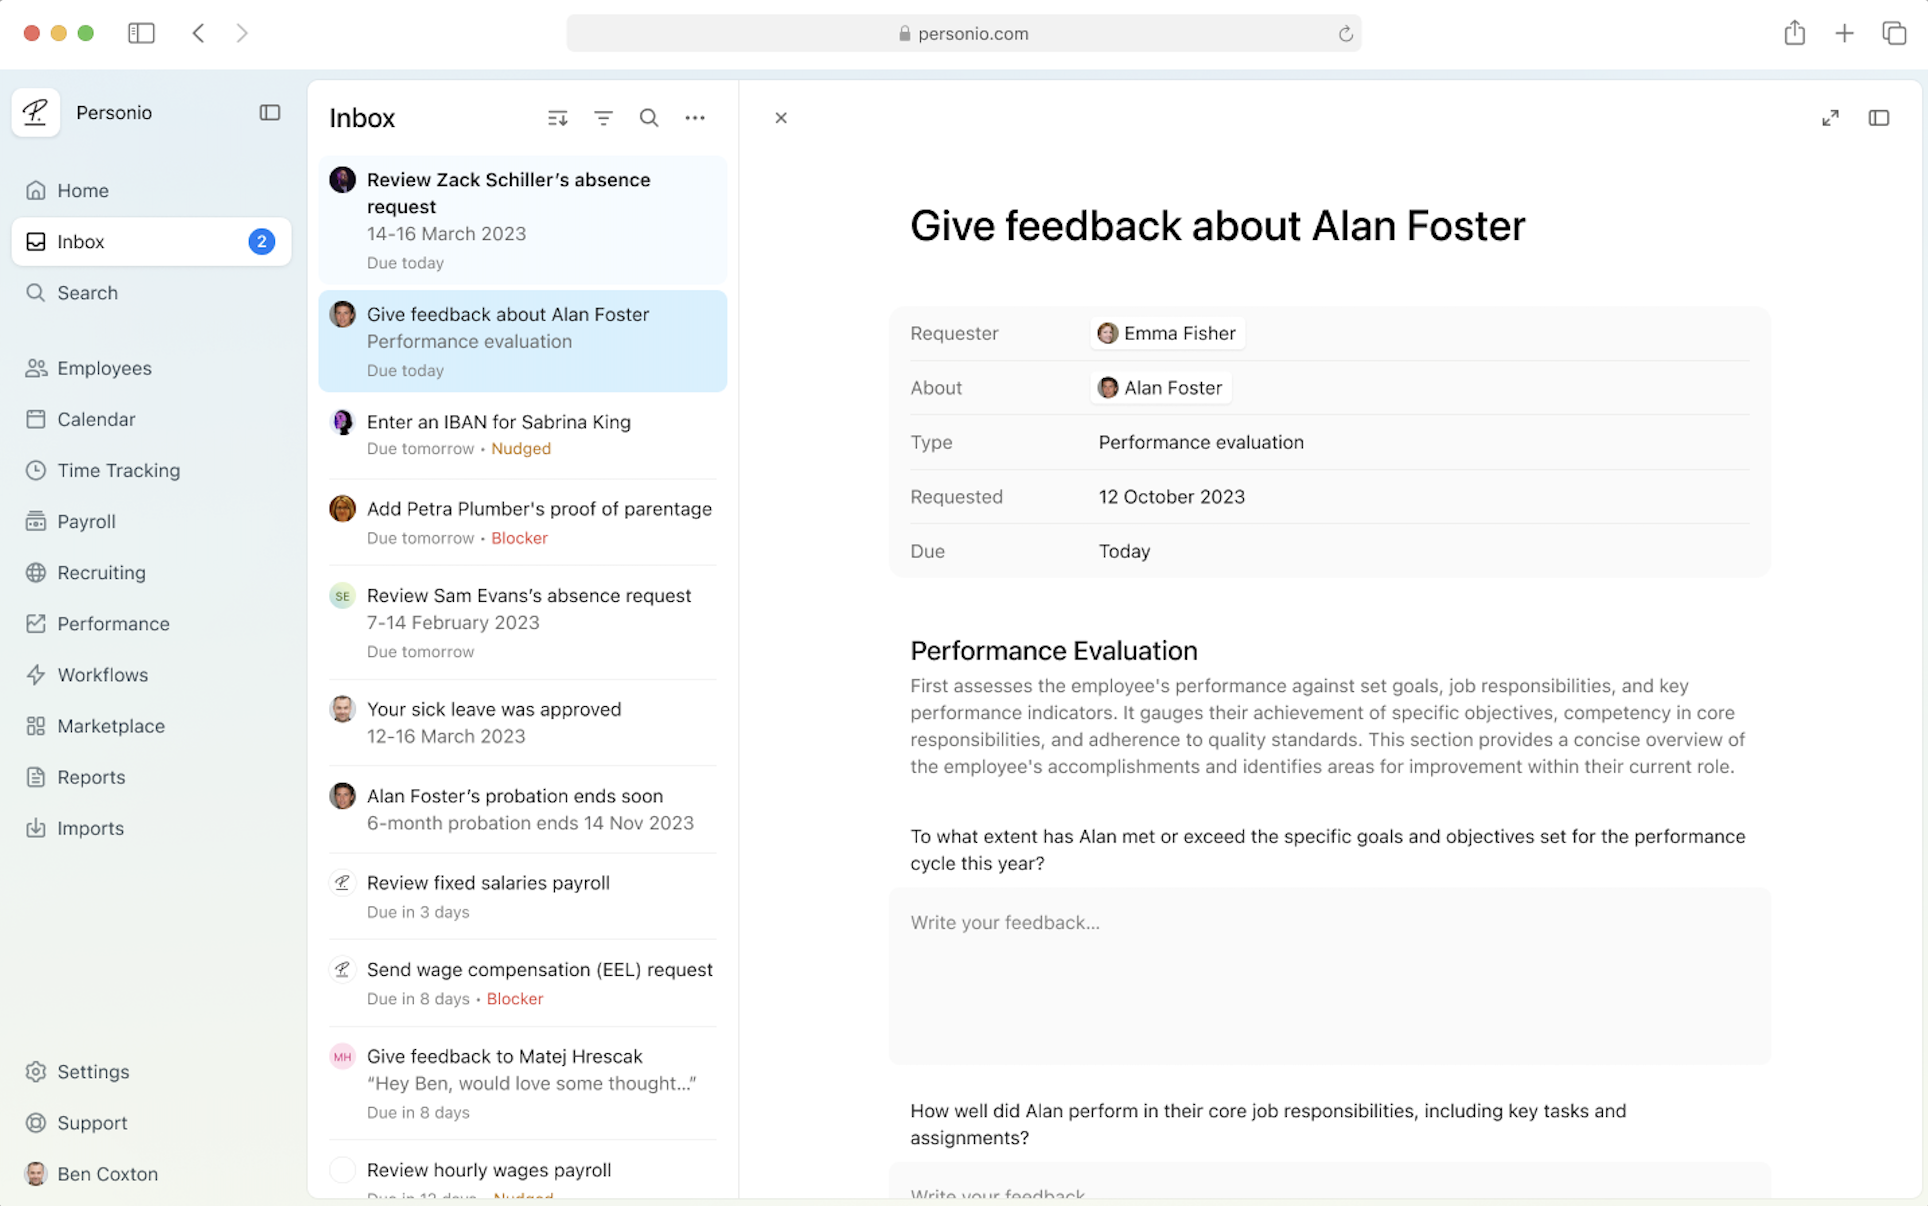
Task: Open Time Tracking section
Action: tap(151, 470)
